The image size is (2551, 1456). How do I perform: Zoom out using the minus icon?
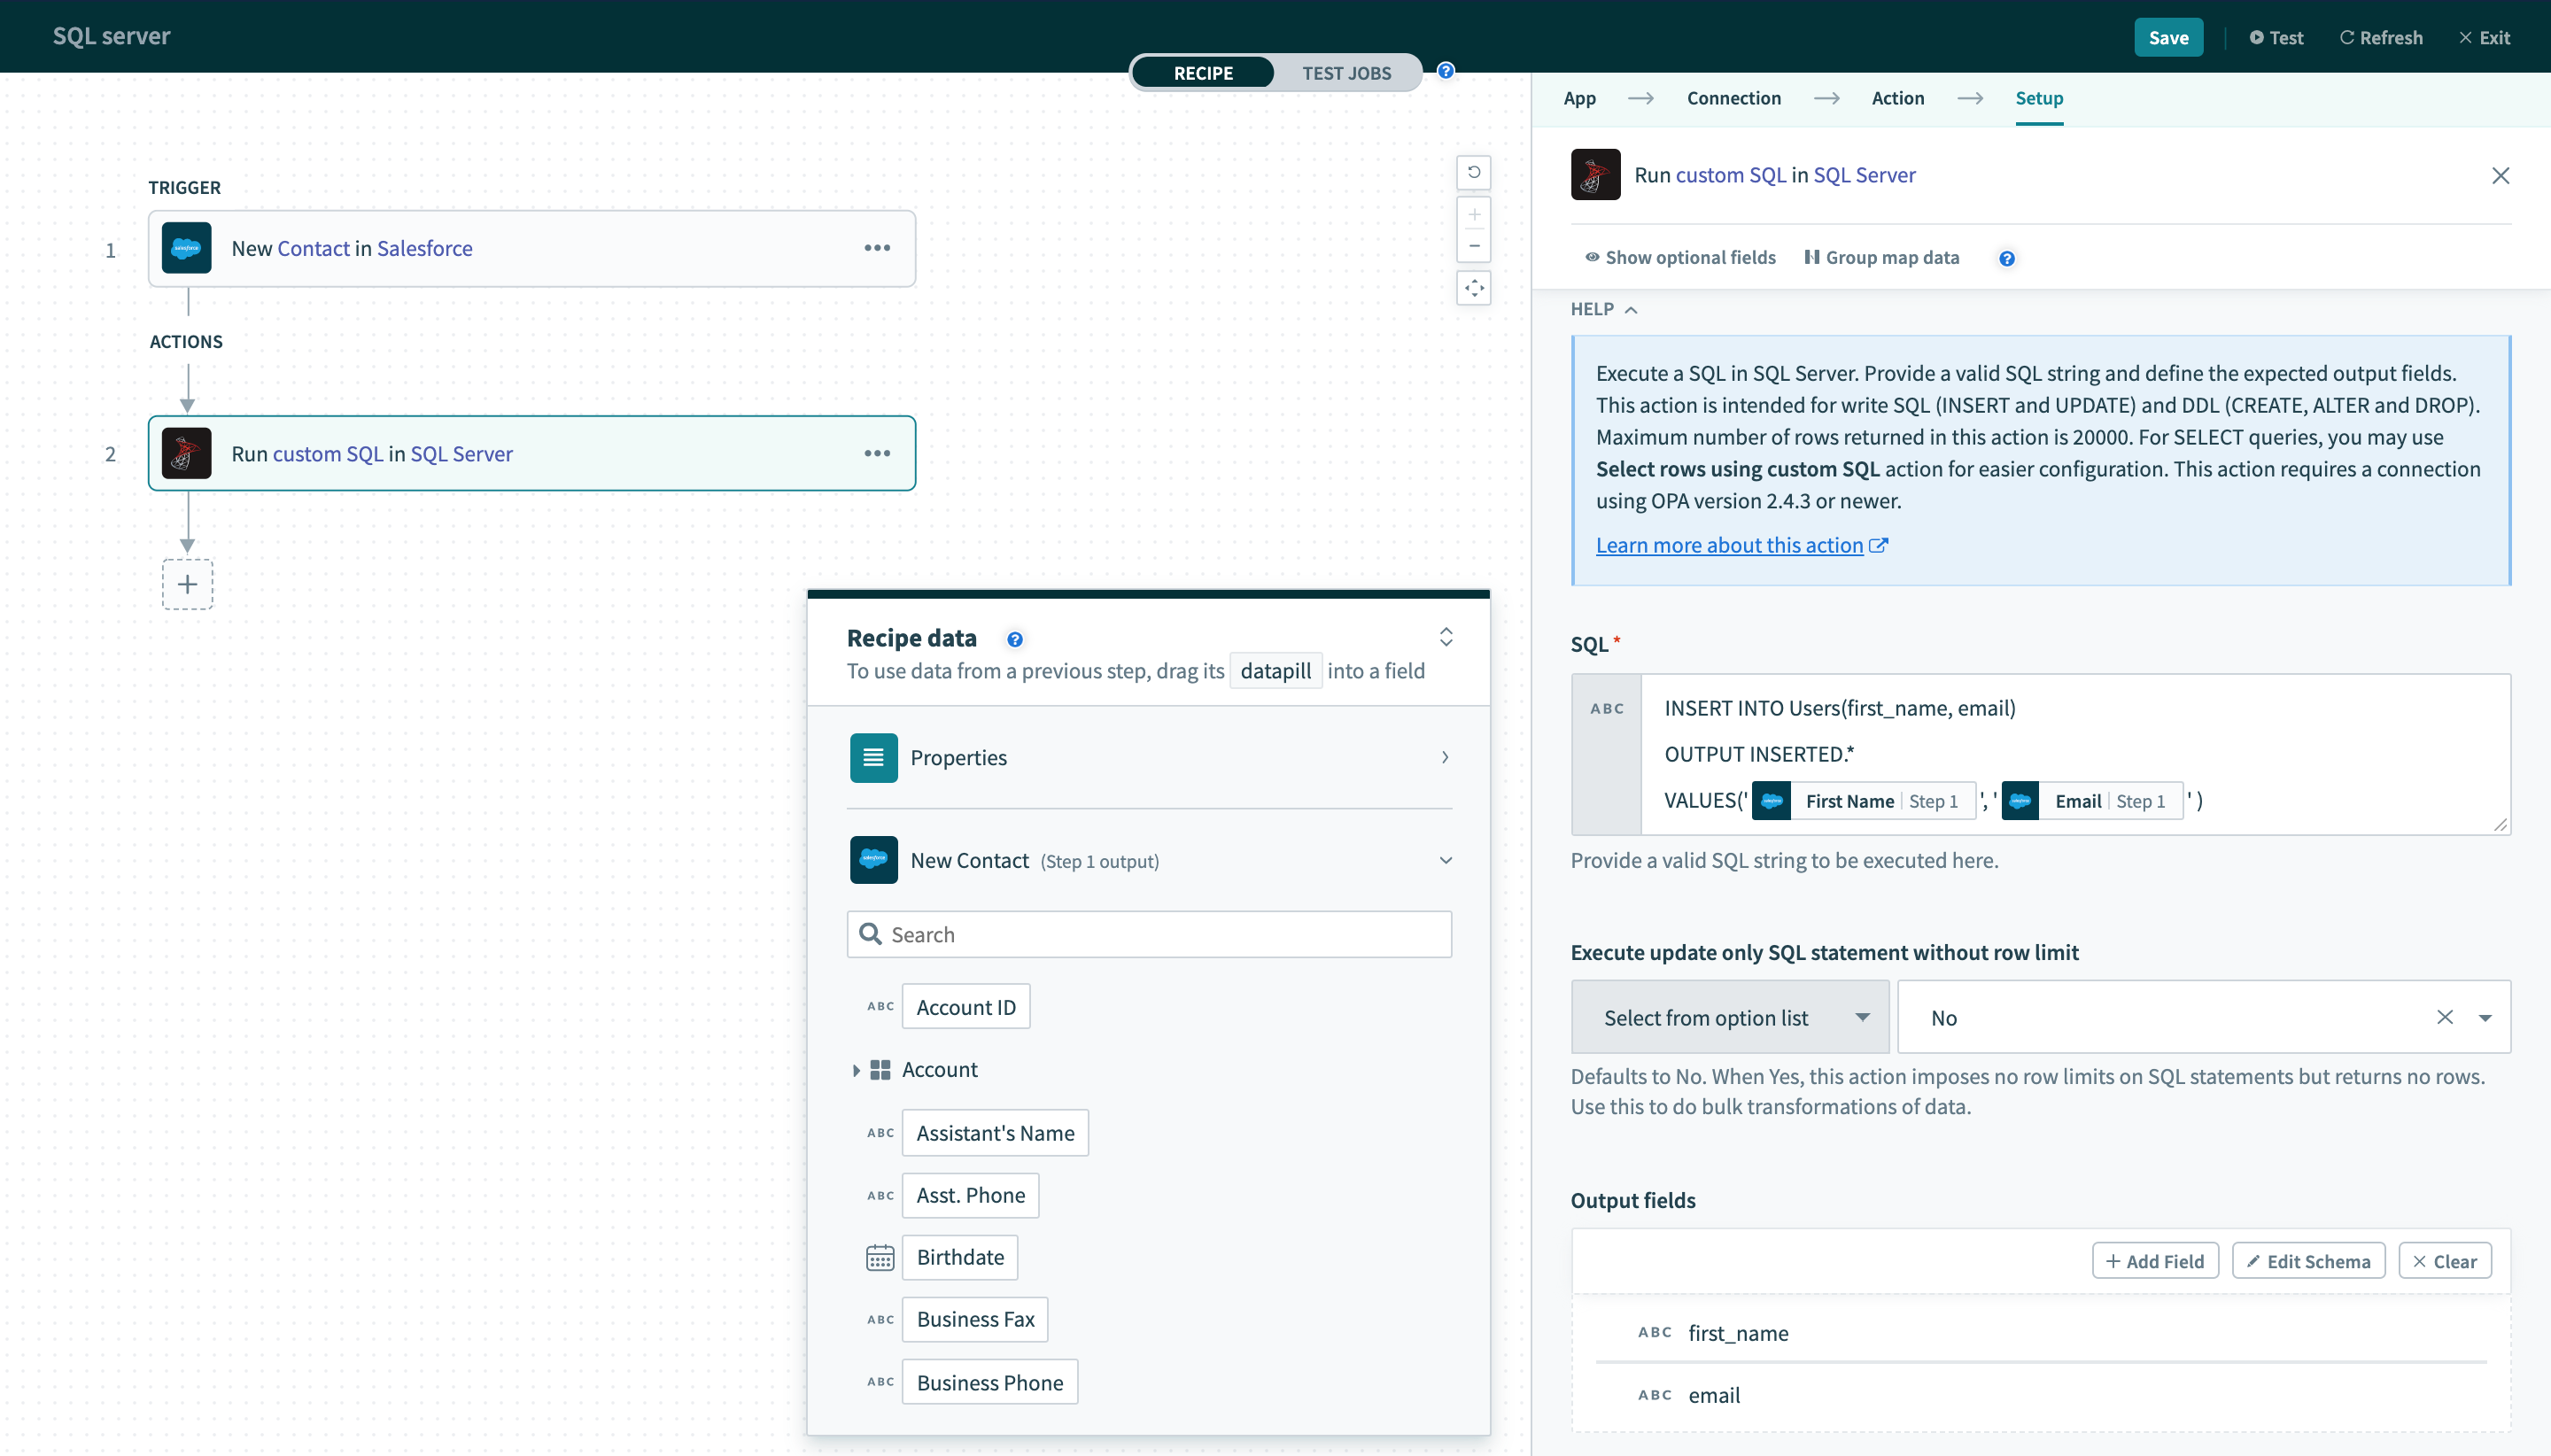[x=1474, y=245]
